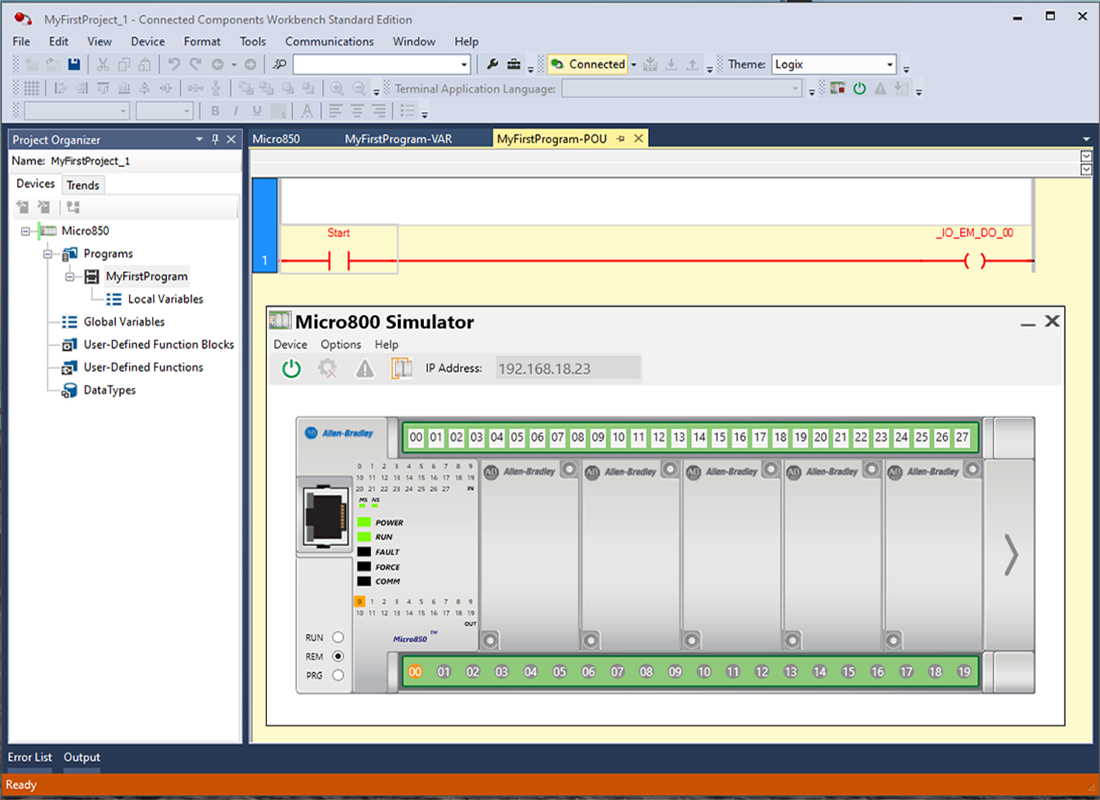Click the font color A icon
1100x800 pixels.
(307, 111)
